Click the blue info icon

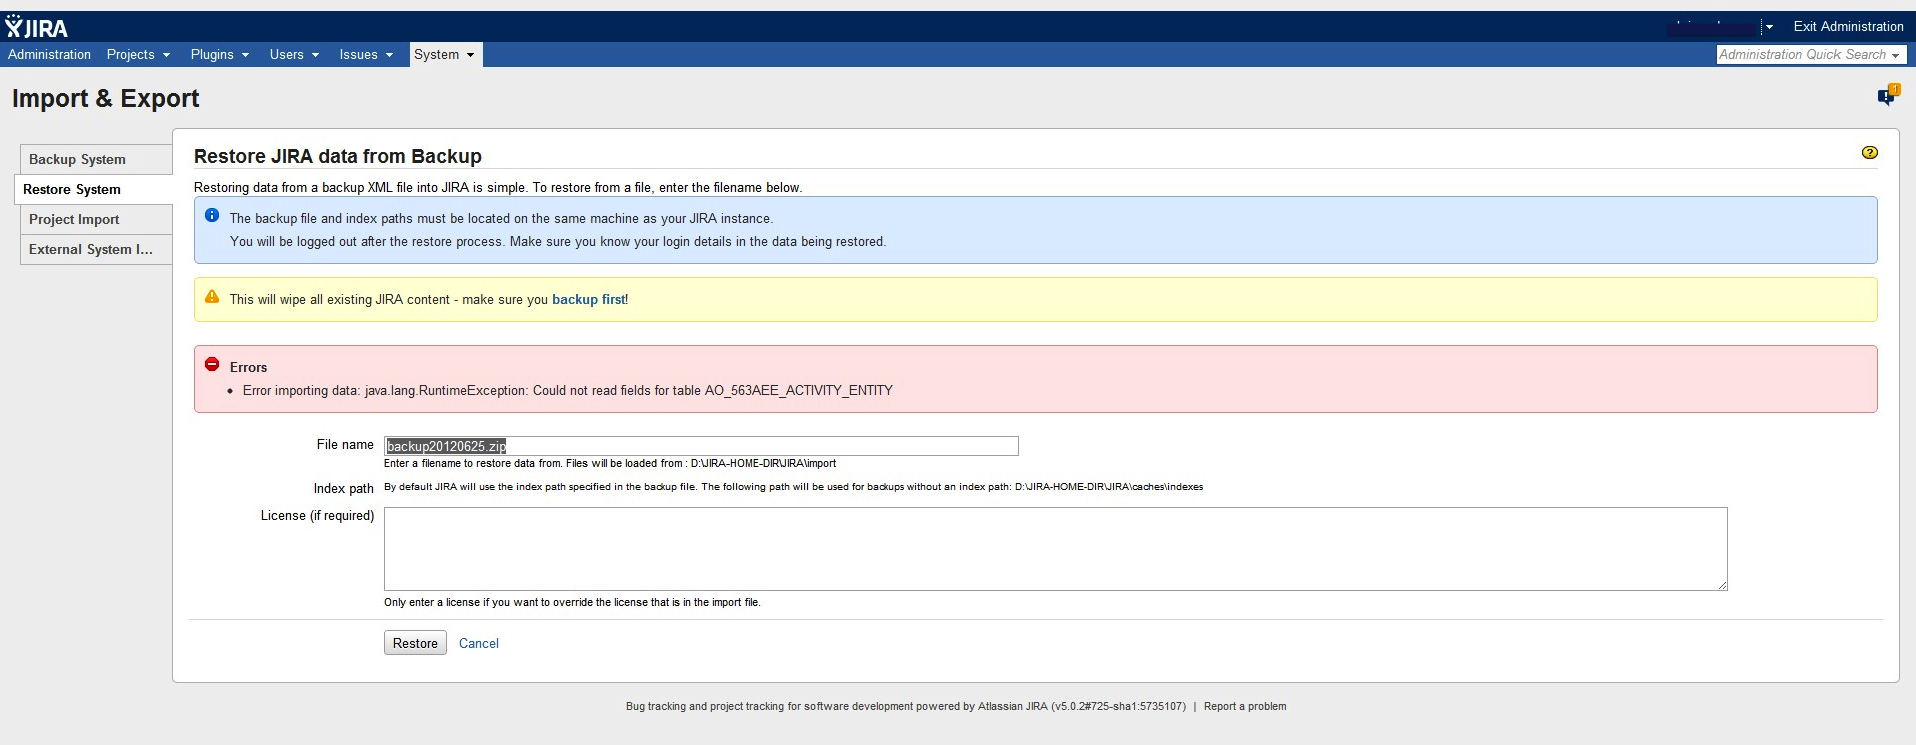pos(212,215)
